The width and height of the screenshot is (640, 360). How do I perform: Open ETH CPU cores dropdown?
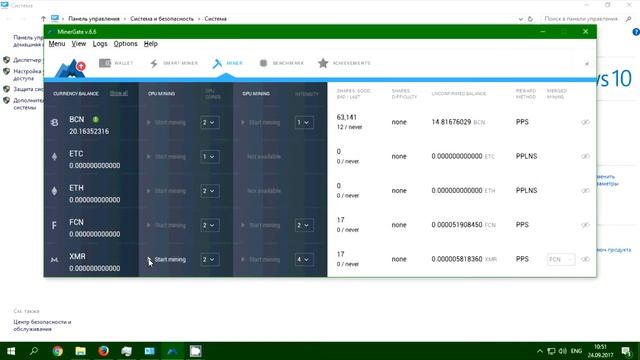pos(209,191)
